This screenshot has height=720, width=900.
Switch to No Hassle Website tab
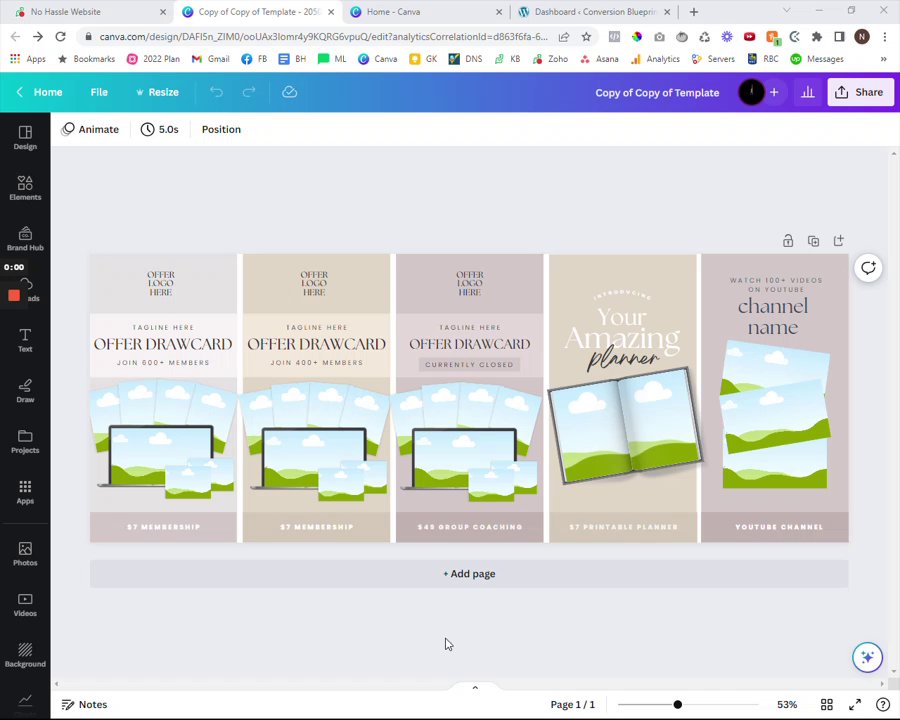pyautogui.click(x=92, y=11)
